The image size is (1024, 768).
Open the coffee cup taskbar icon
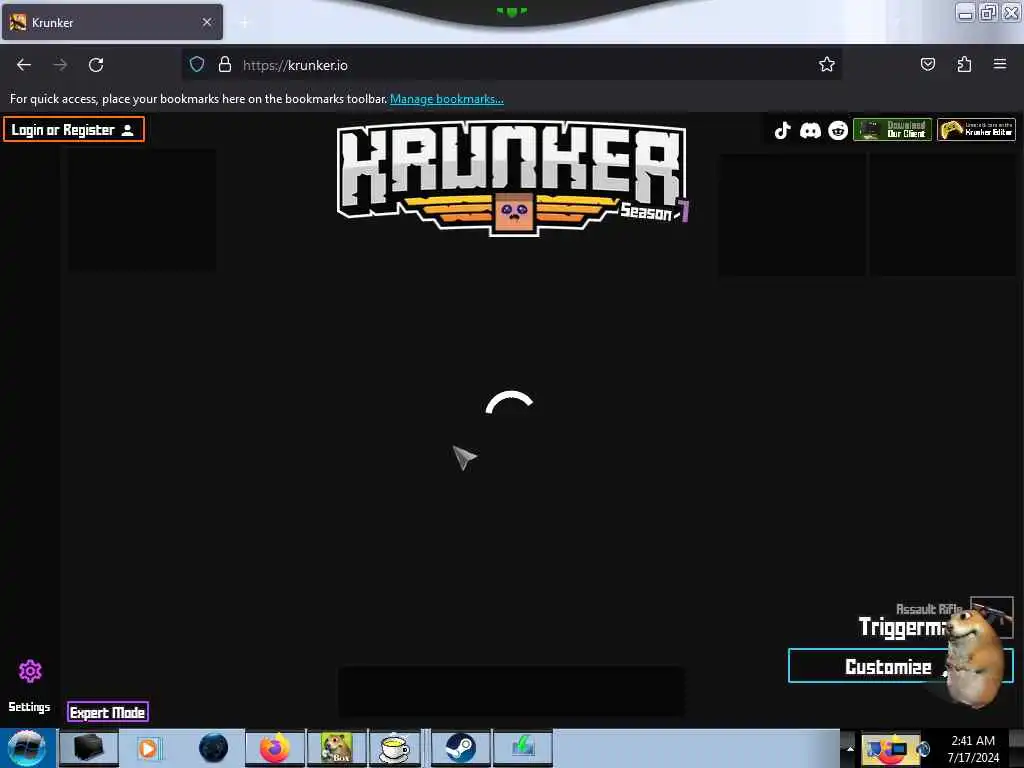pyautogui.click(x=394, y=748)
